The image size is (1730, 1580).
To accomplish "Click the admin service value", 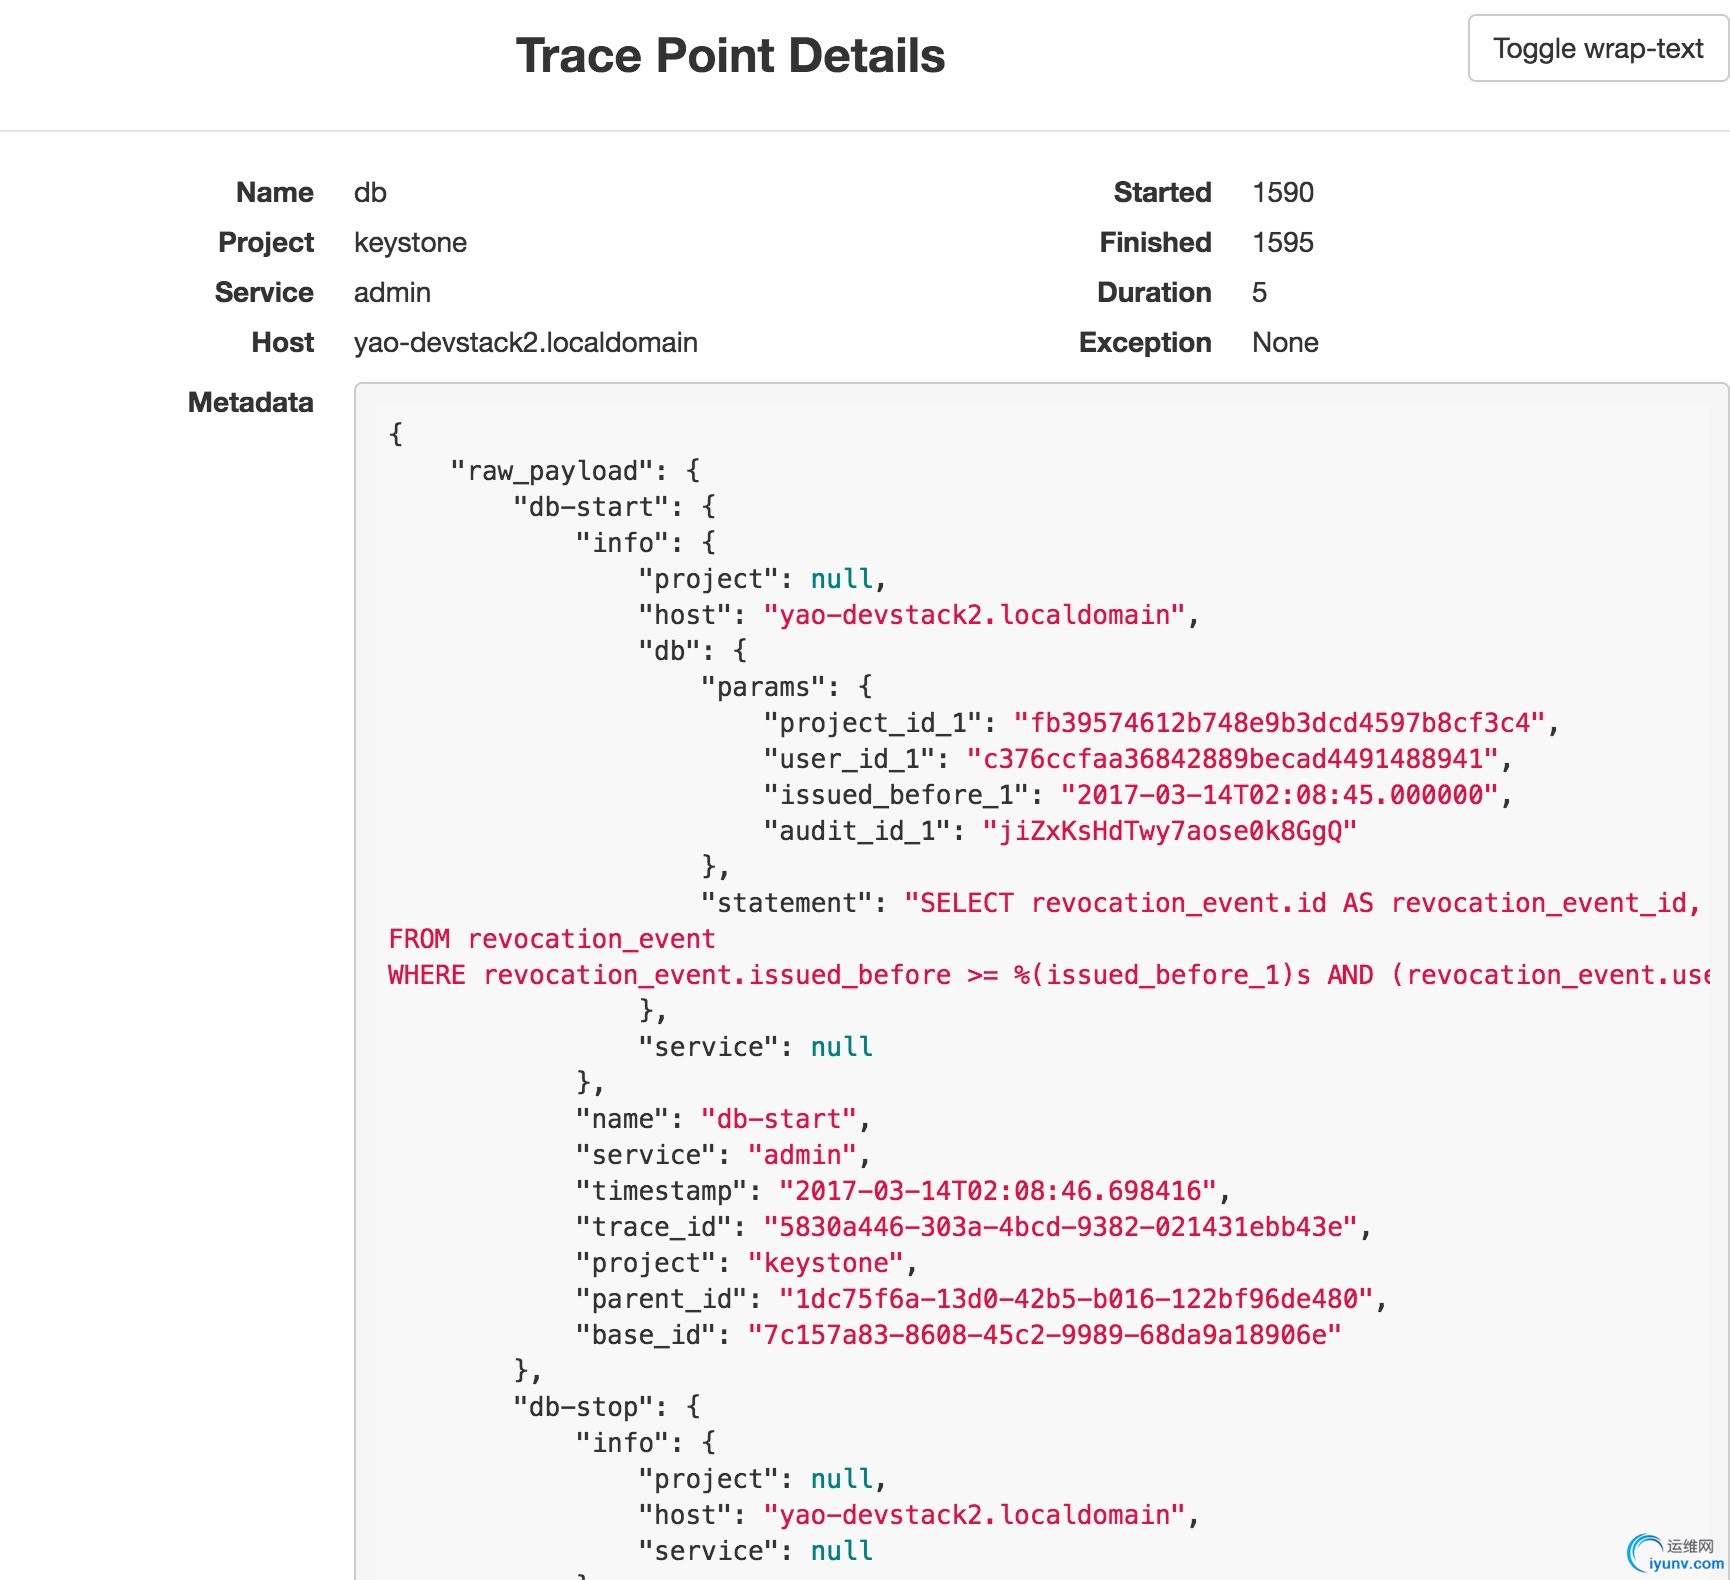I will coord(392,293).
